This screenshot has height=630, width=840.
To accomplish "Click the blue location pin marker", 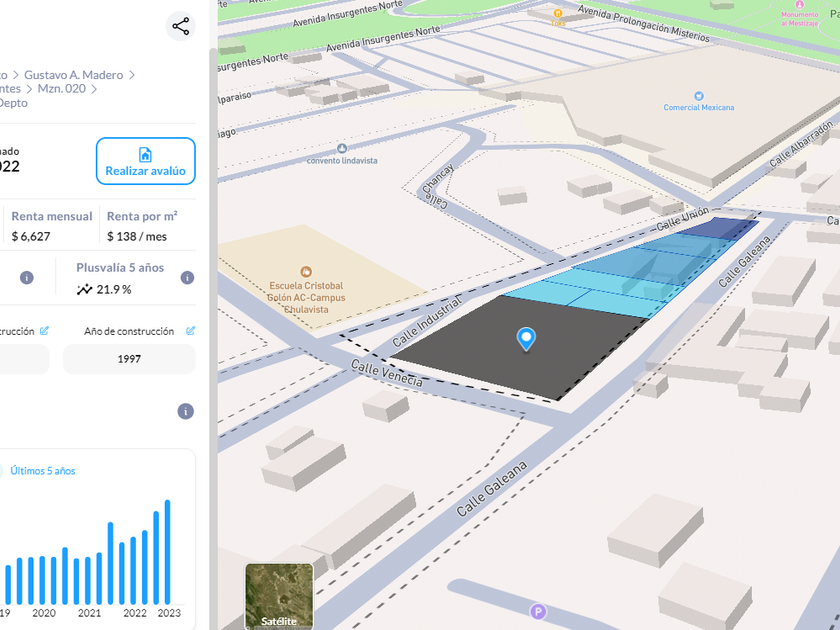I will pos(526,339).
